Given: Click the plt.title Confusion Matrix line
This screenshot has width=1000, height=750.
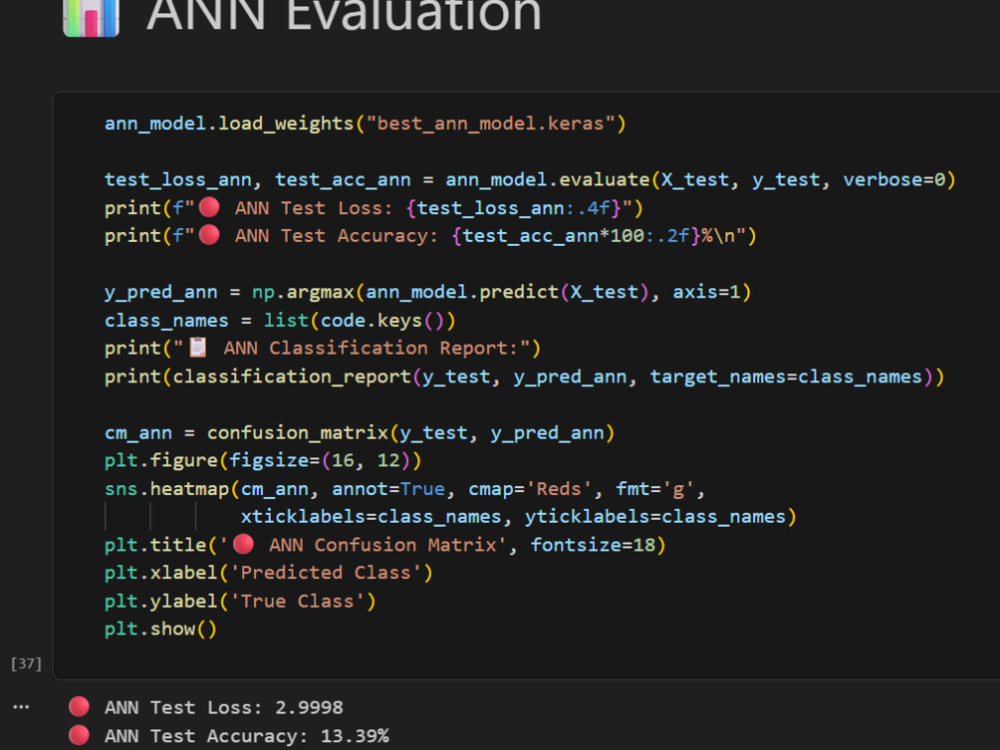Looking at the screenshot, I should [385, 545].
